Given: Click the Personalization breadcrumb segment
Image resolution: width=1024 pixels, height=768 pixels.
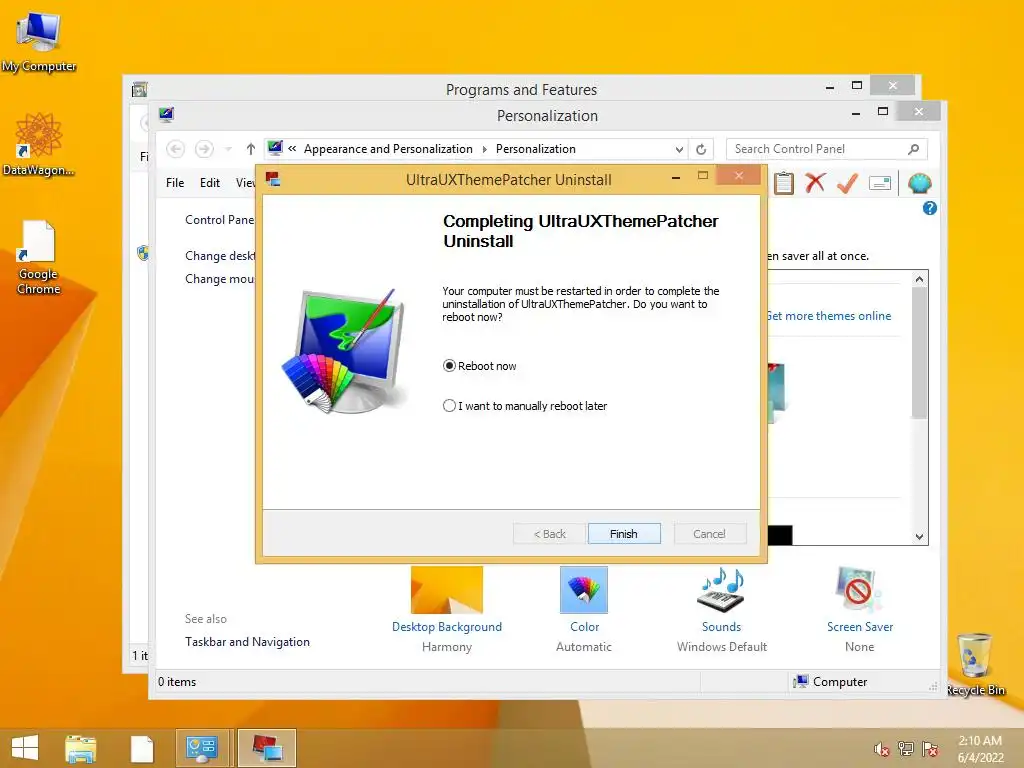Looking at the screenshot, I should [x=536, y=149].
